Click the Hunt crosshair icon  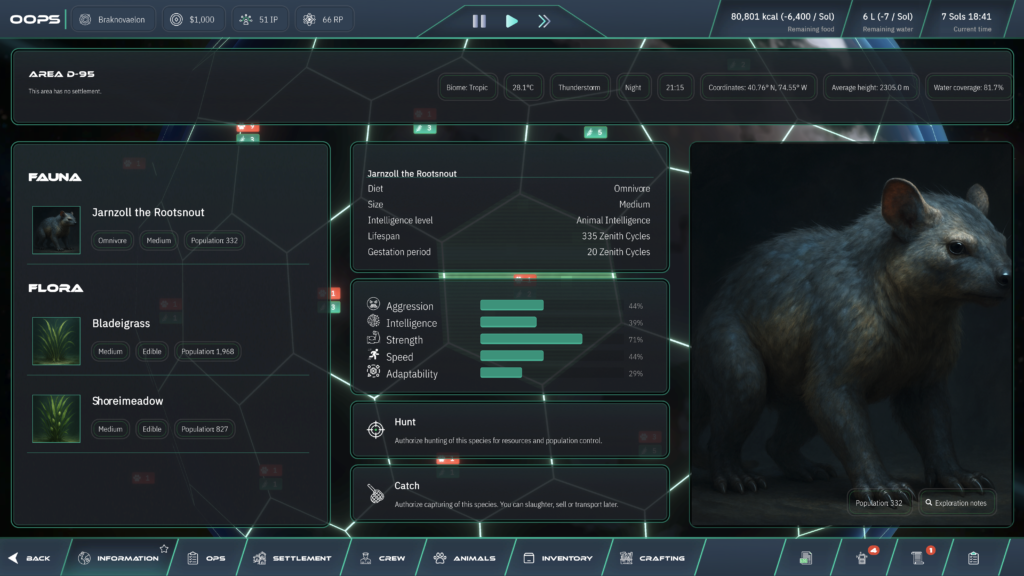tap(375, 430)
